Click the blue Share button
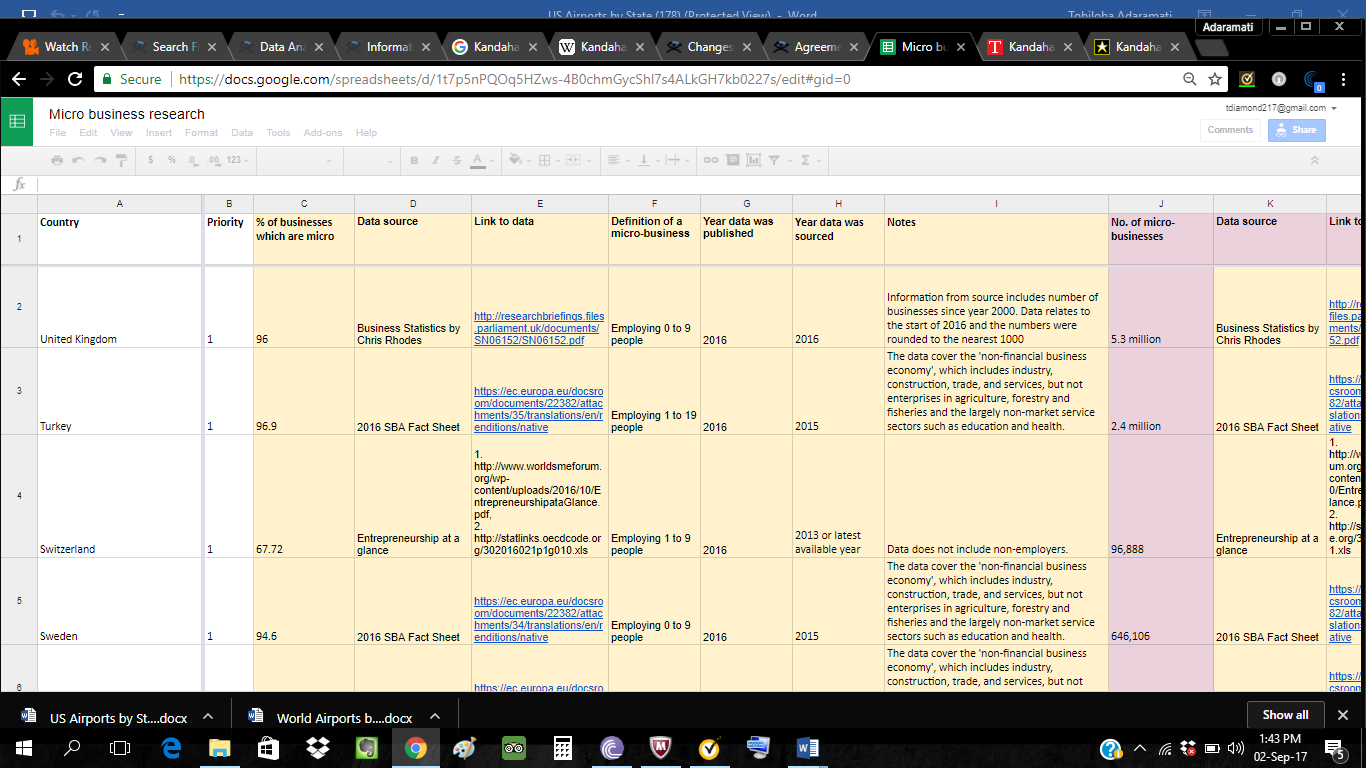Screen dimensions: 1366x768 click(x=1296, y=130)
